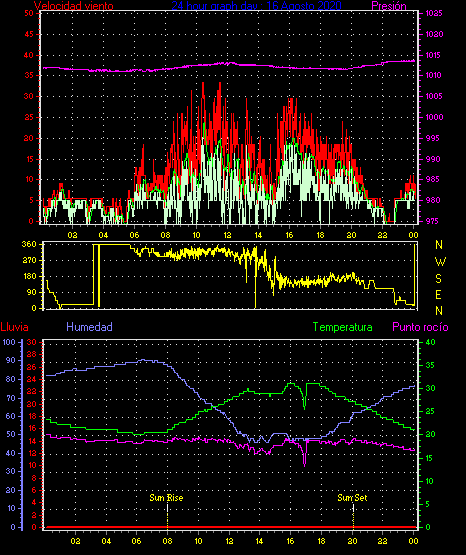Image resolution: width=466 pixels, height=555 pixels.
Task: Click the 'Velocidad viento' title label
Action: 74,6
